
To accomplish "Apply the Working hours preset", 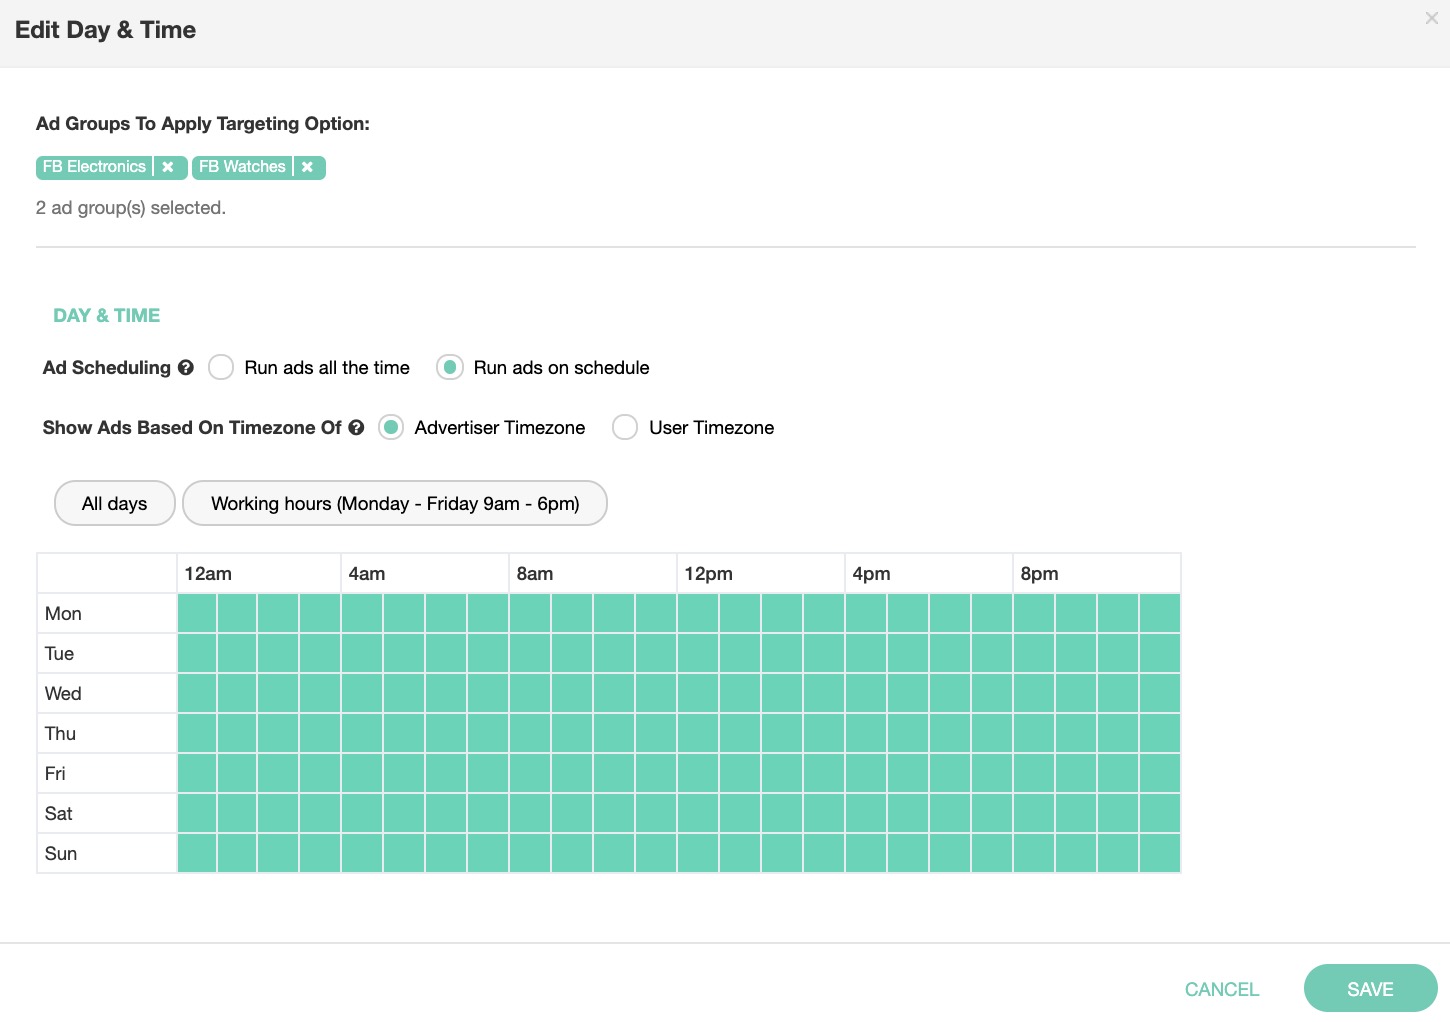I will pyautogui.click(x=395, y=503).
